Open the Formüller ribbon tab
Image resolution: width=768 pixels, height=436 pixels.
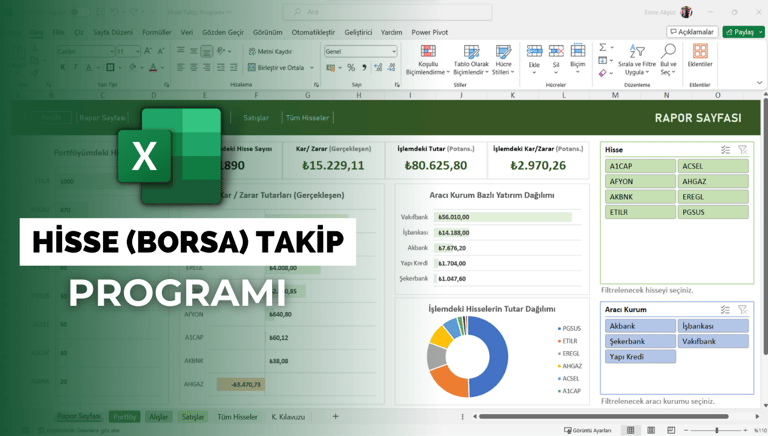157,32
